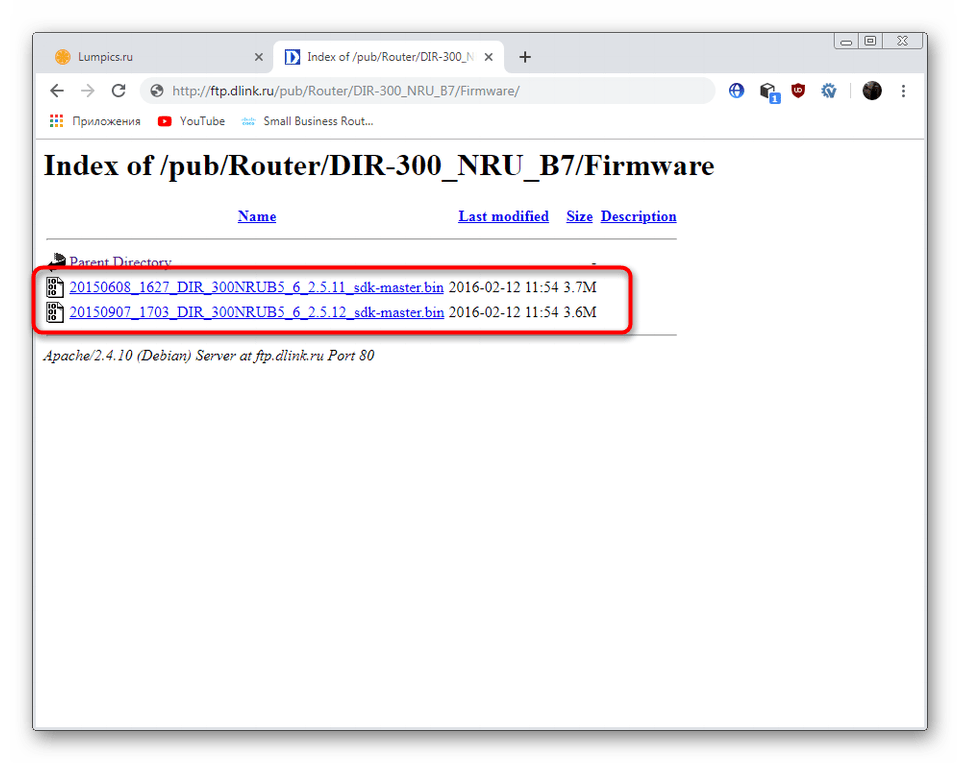Maximize the browser window
The height and width of the screenshot is (763, 960).
(870, 42)
